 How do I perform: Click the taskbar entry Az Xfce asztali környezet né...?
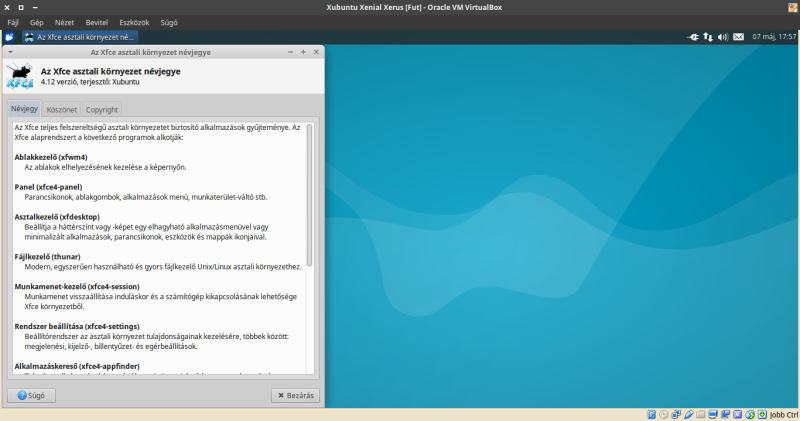pyautogui.click(x=80, y=37)
